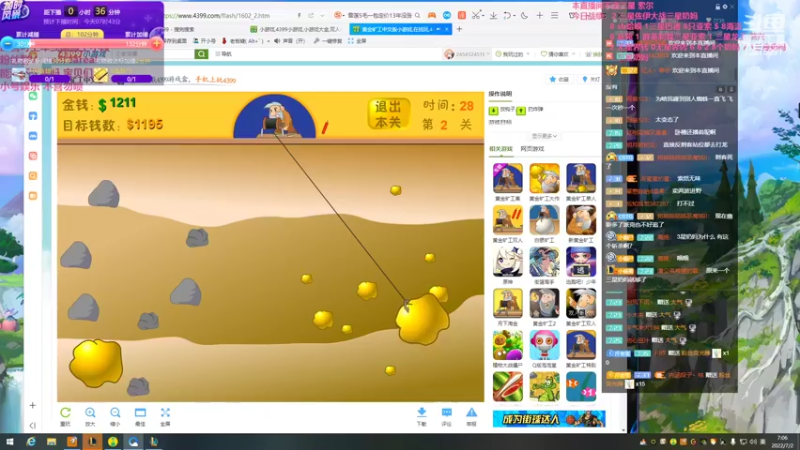This screenshot has height=450, width=800.
Task: Open the 我玩过的 dropdown
Action: tap(513, 54)
